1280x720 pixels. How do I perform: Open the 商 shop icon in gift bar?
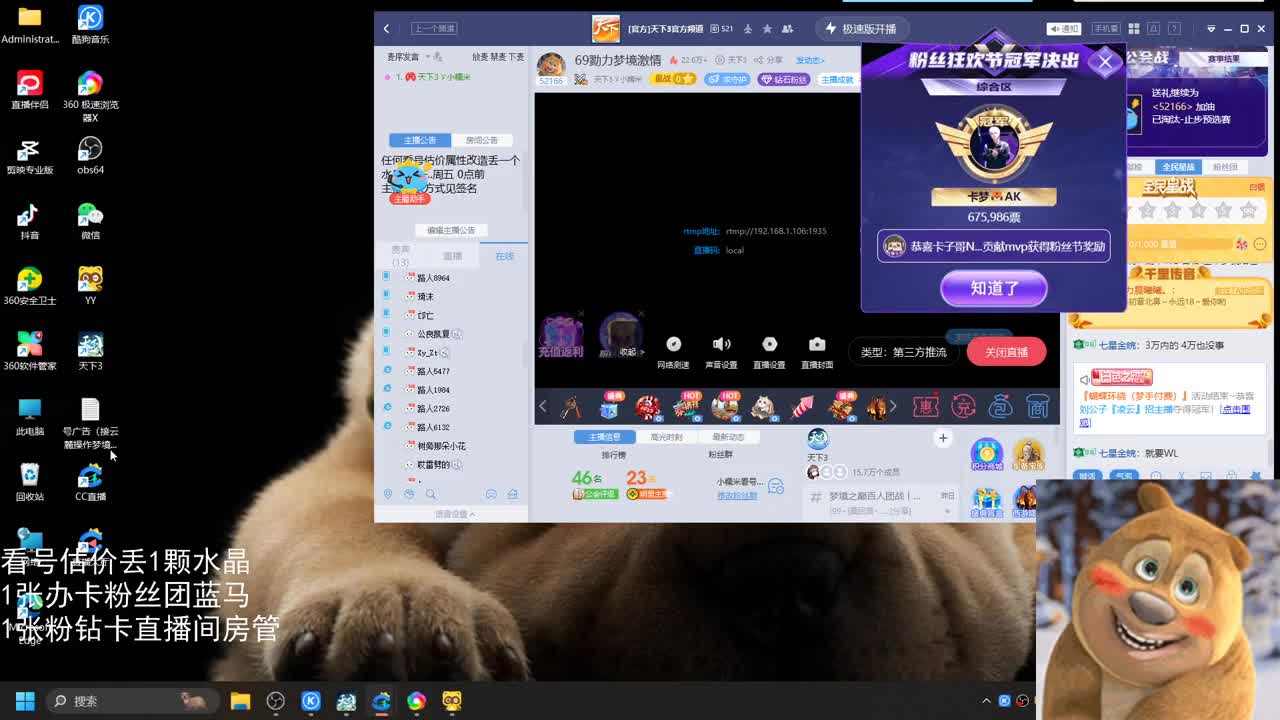click(1037, 405)
